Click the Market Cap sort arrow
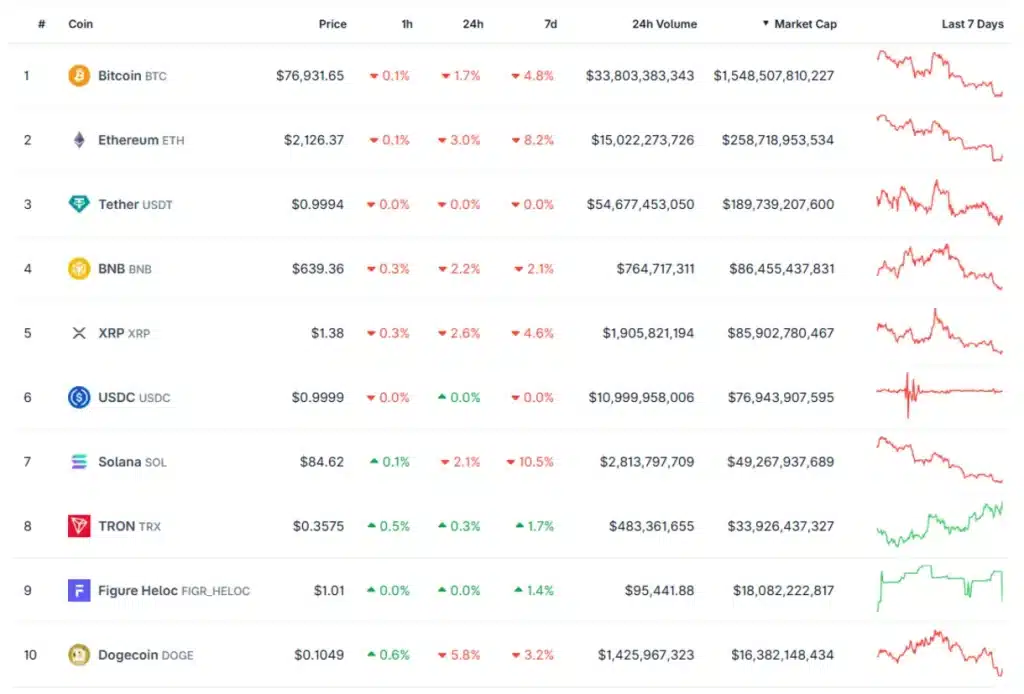The image size is (1024, 694). [765, 24]
